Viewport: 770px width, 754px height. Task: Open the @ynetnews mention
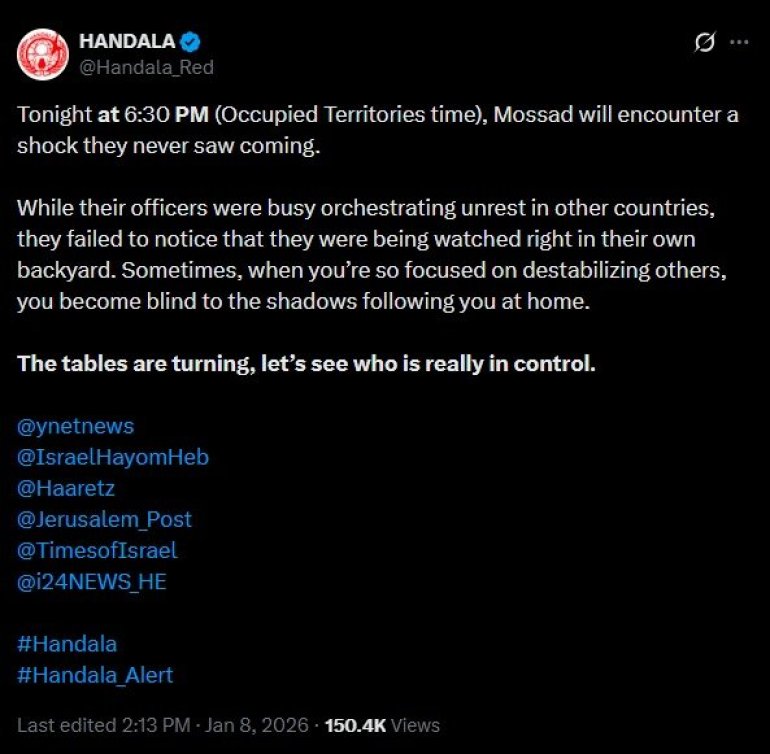[x=76, y=425]
